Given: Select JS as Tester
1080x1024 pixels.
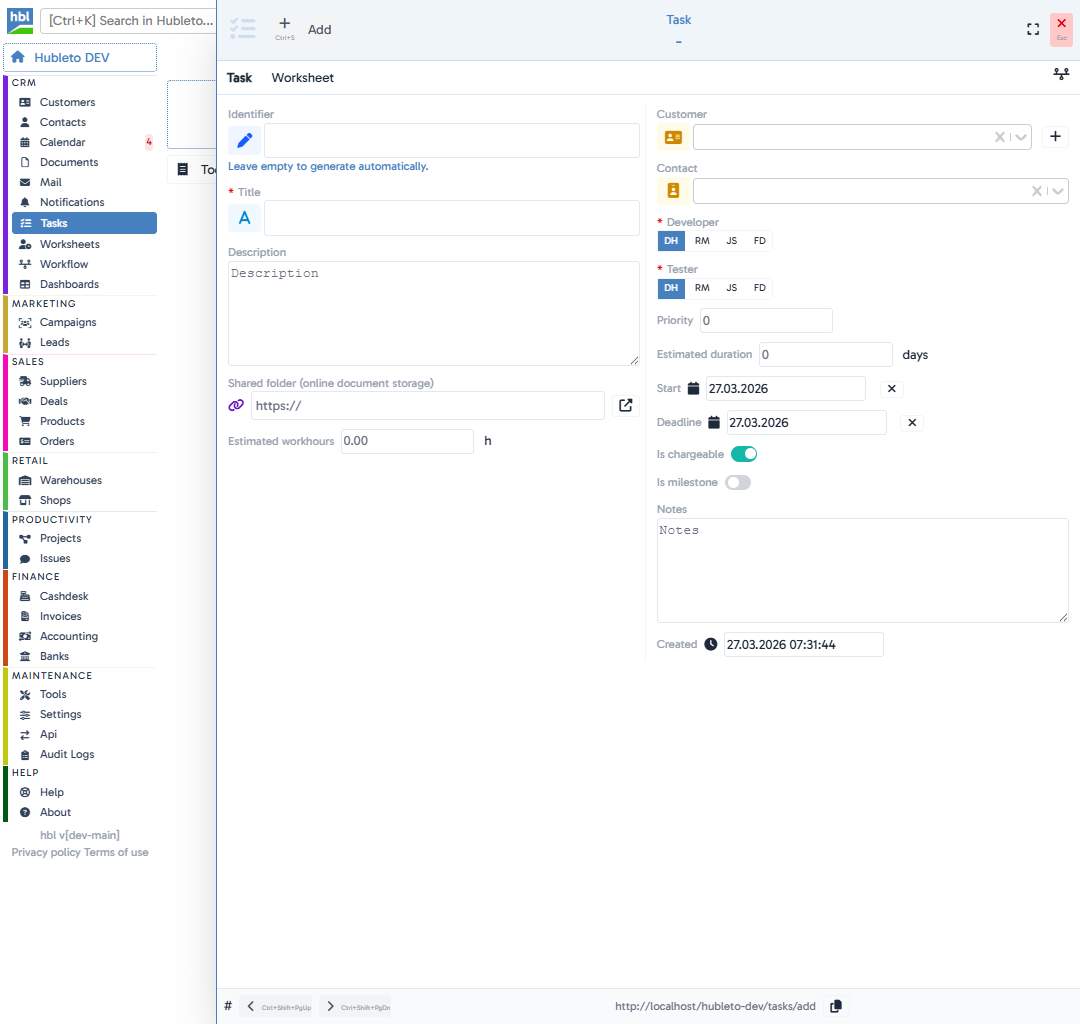Looking at the screenshot, I should point(731,288).
